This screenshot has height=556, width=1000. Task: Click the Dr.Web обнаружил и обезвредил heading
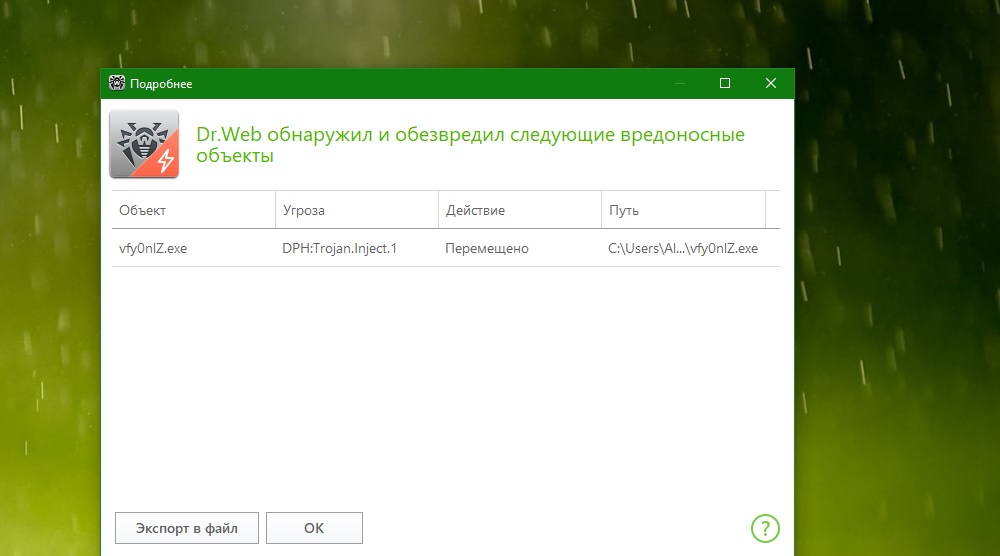pyautogui.click(x=470, y=145)
